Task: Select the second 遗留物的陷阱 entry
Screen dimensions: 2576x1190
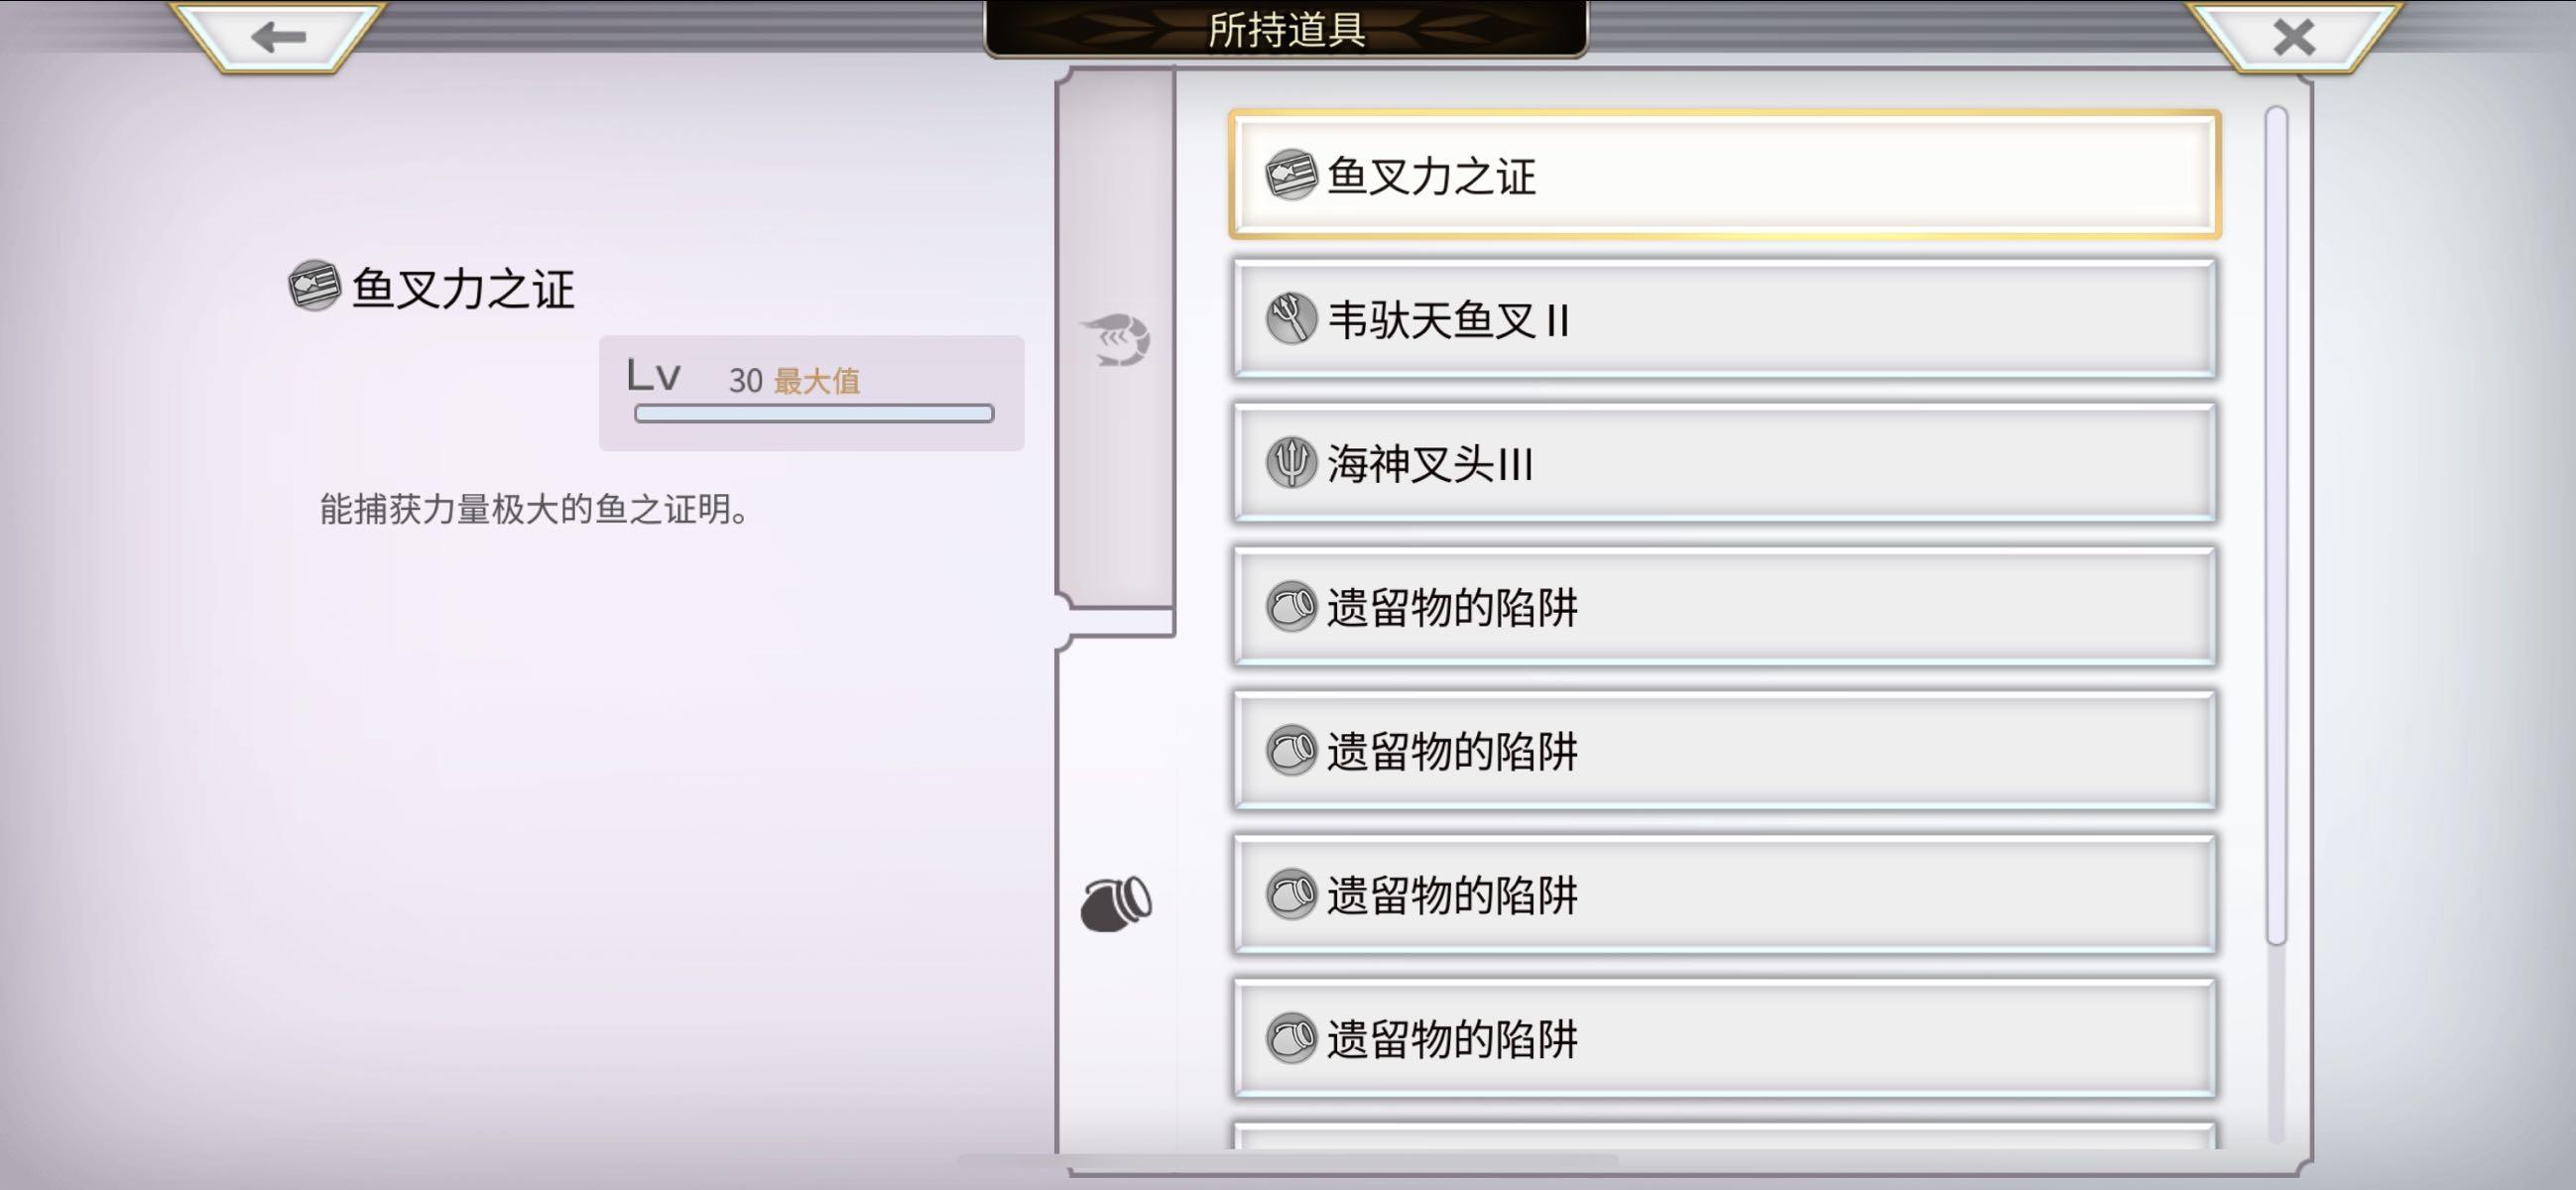Action: 1724,750
